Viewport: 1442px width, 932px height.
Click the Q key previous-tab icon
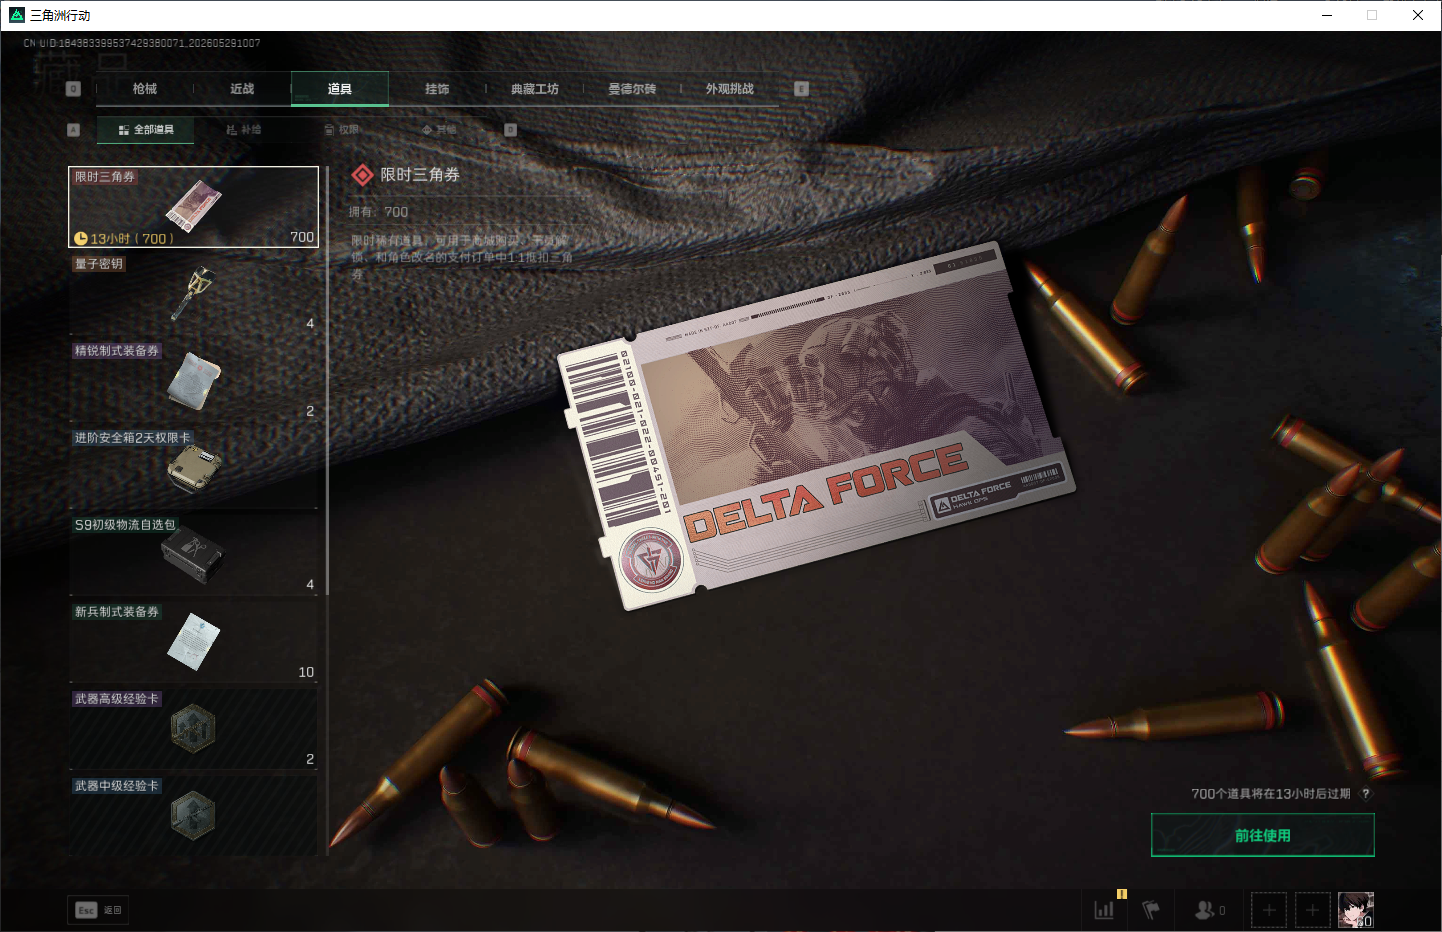[73, 89]
